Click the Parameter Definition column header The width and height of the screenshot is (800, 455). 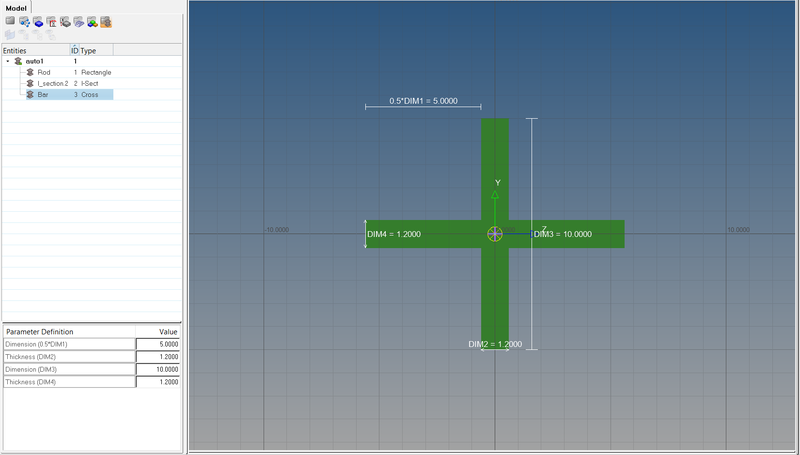[69, 332]
